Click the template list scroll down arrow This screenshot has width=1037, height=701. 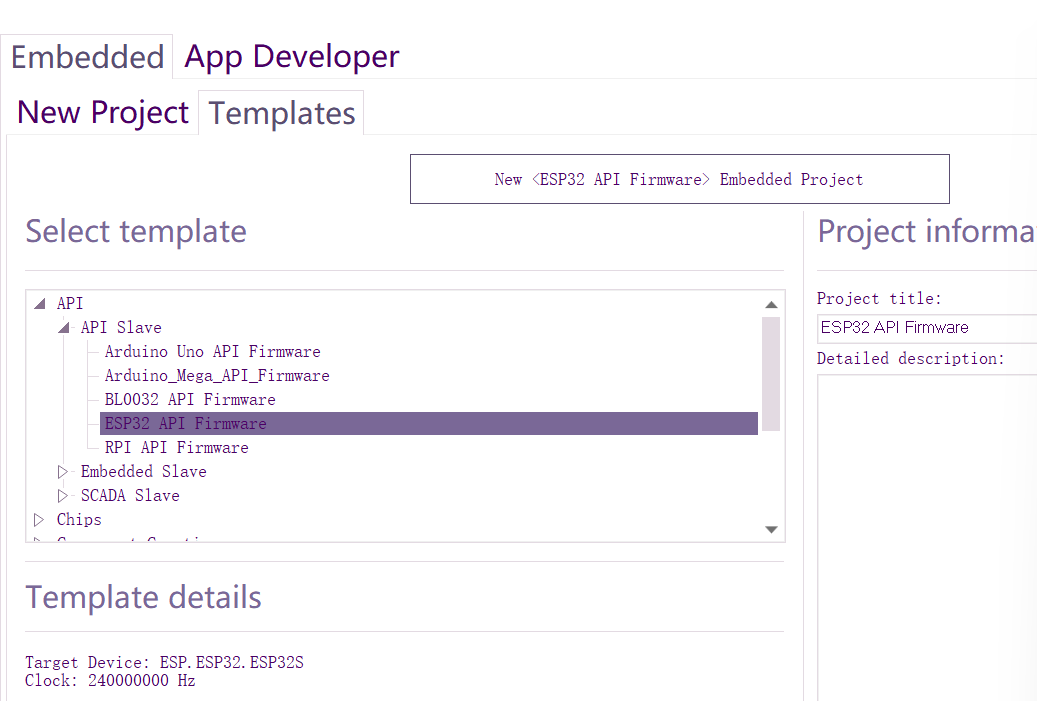(771, 529)
